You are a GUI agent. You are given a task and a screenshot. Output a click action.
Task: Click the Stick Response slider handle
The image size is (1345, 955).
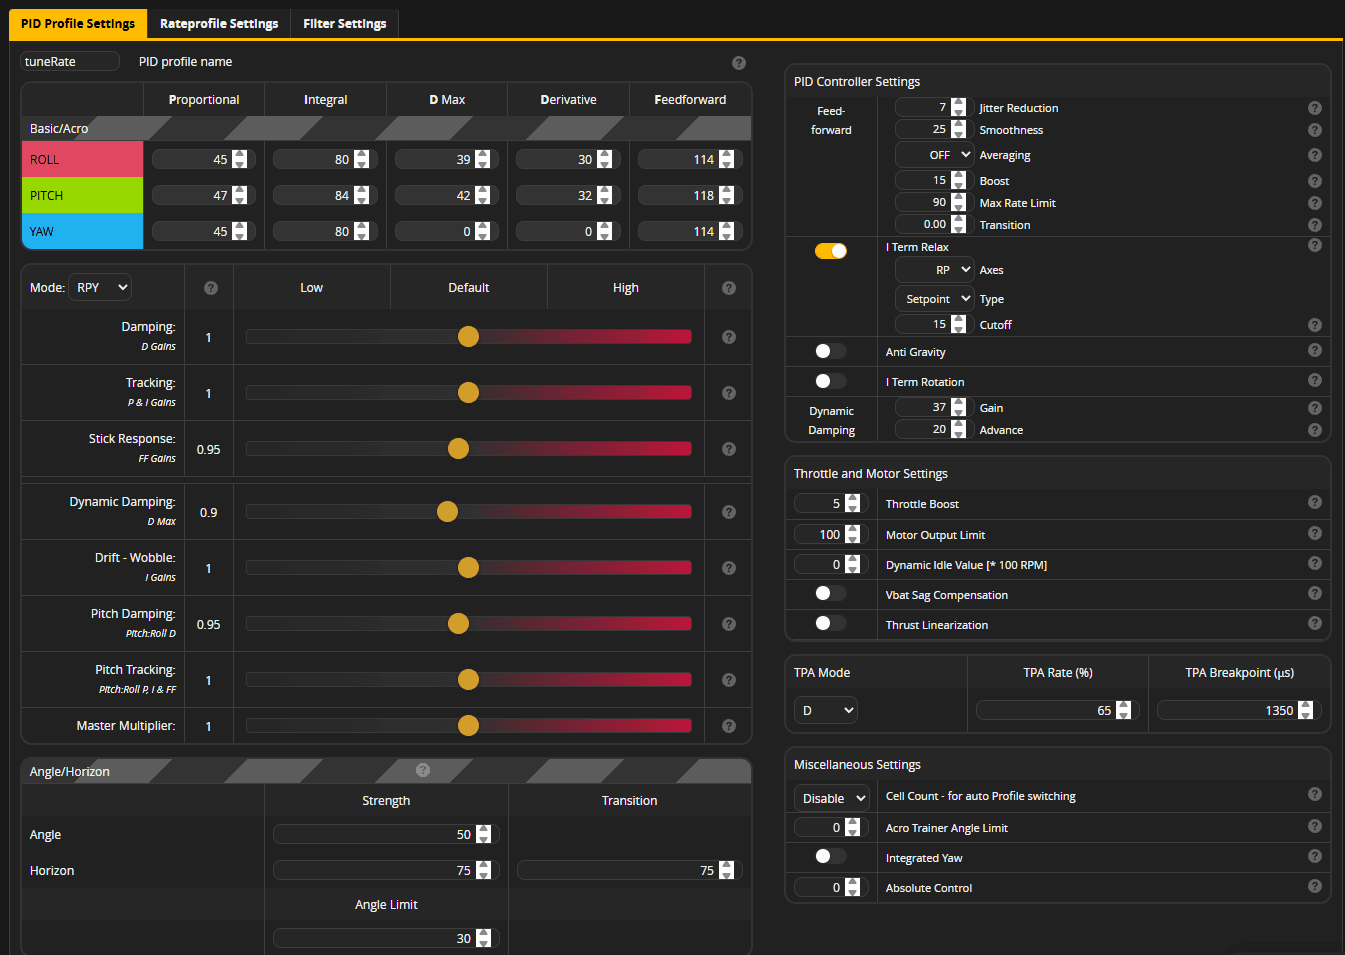tap(458, 449)
